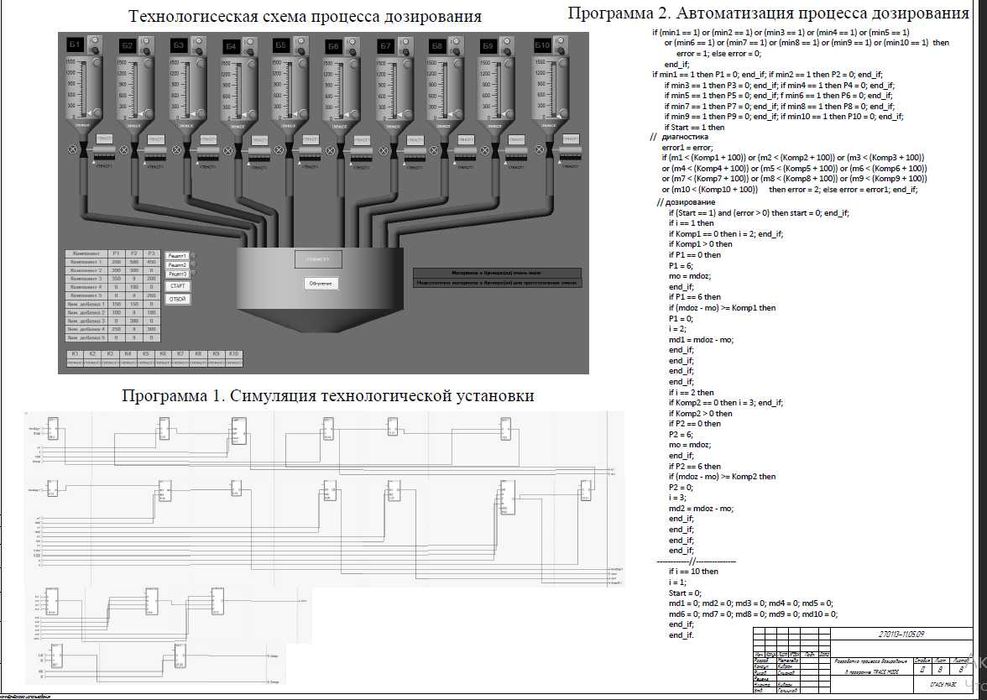Click the Обучение button on the mixer hopper

(x=320, y=284)
